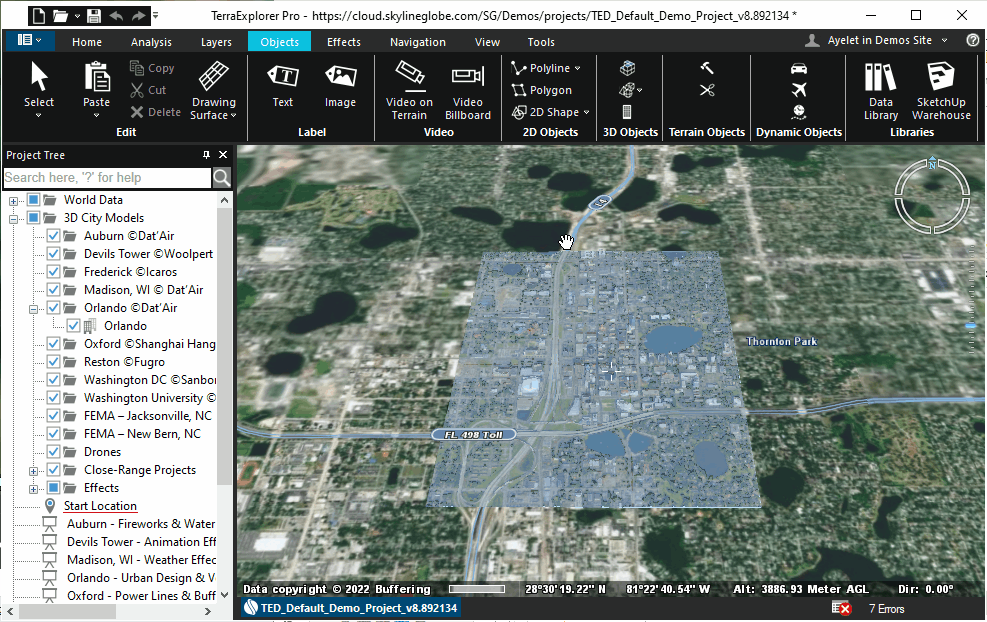Open the open-file dropdown arrow

pos(77,16)
